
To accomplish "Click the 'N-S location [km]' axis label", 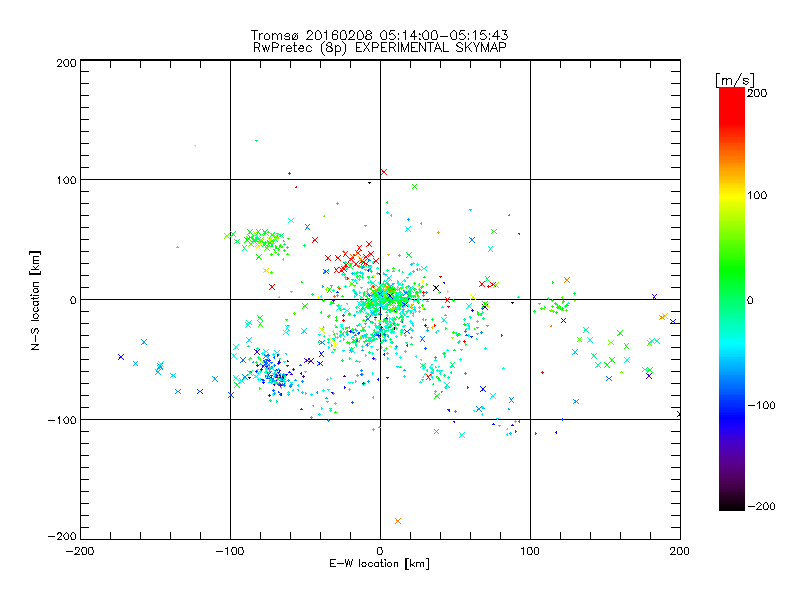I will [35, 300].
